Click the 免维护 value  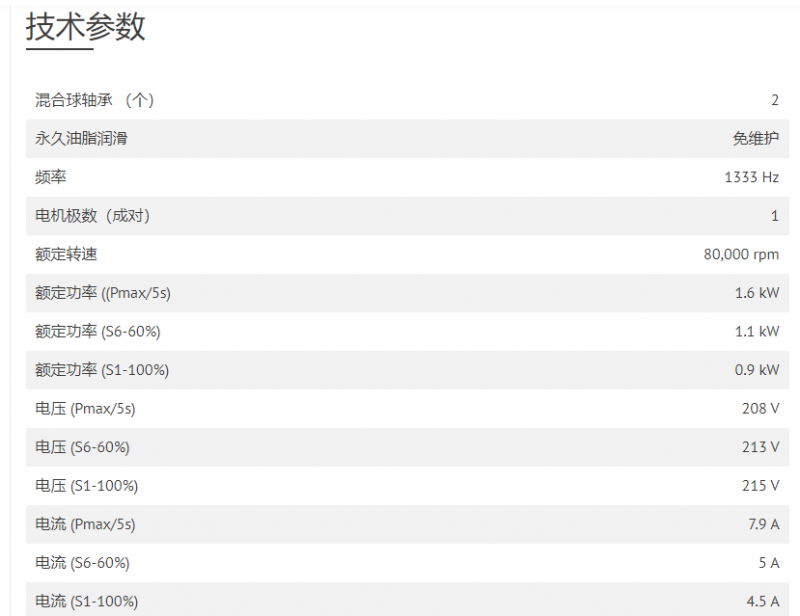pyautogui.click(x=756, y=138)
